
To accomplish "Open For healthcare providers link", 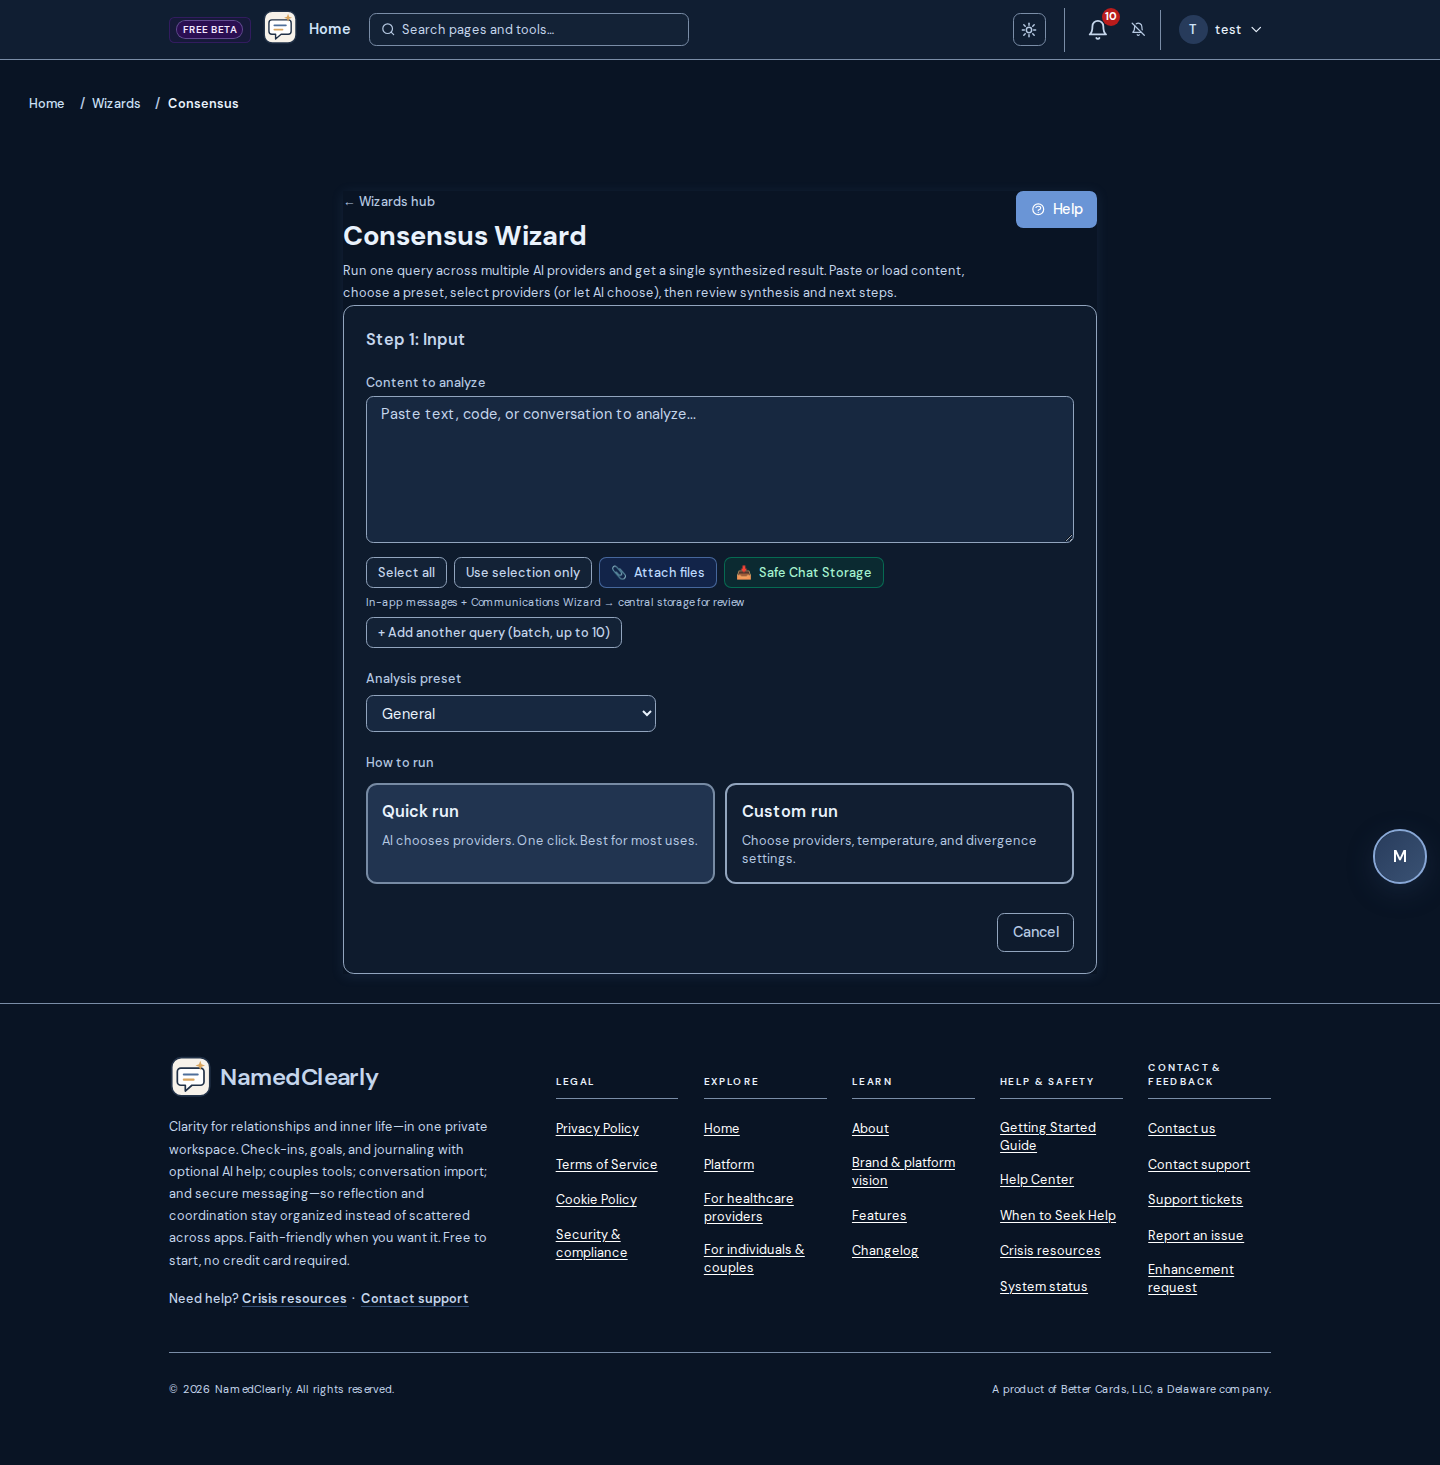I will tap(749, 1207).
